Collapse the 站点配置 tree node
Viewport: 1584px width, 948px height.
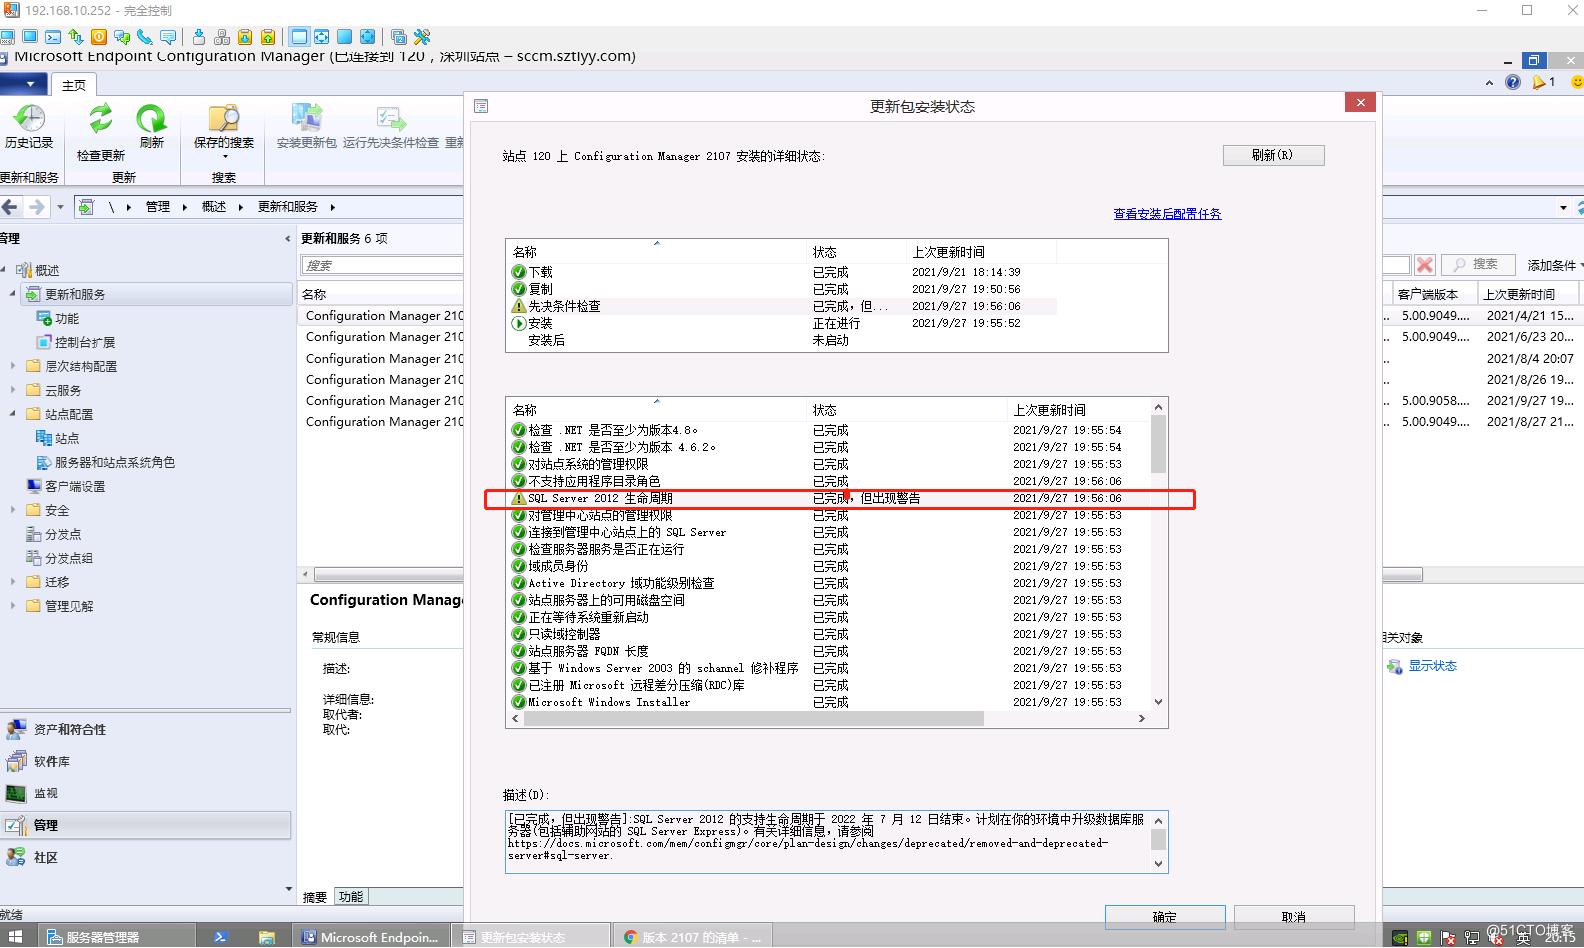(x=13, y=414)
